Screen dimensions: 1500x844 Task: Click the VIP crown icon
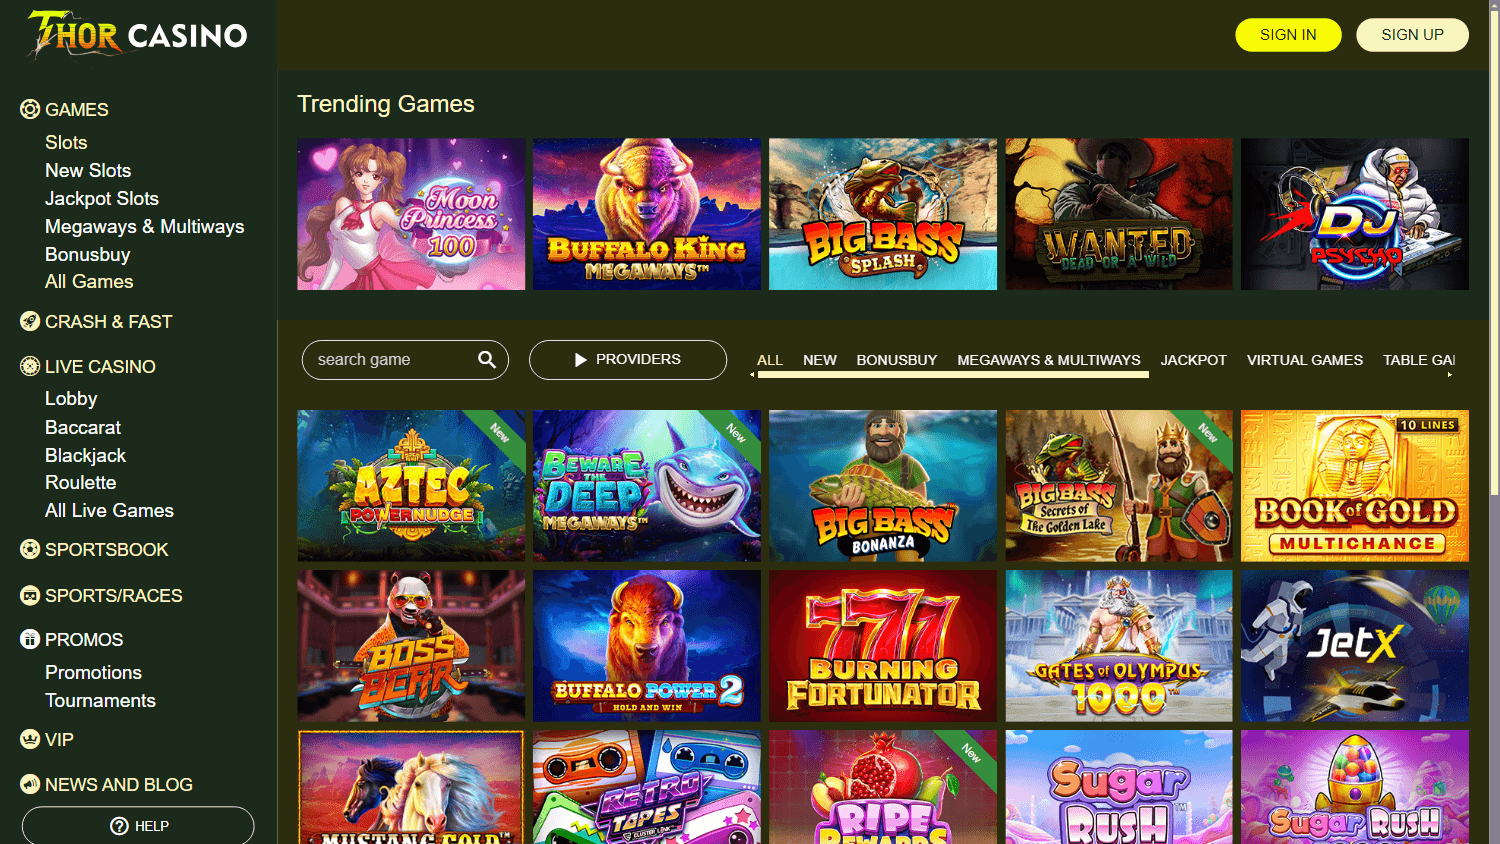(30, 739)
